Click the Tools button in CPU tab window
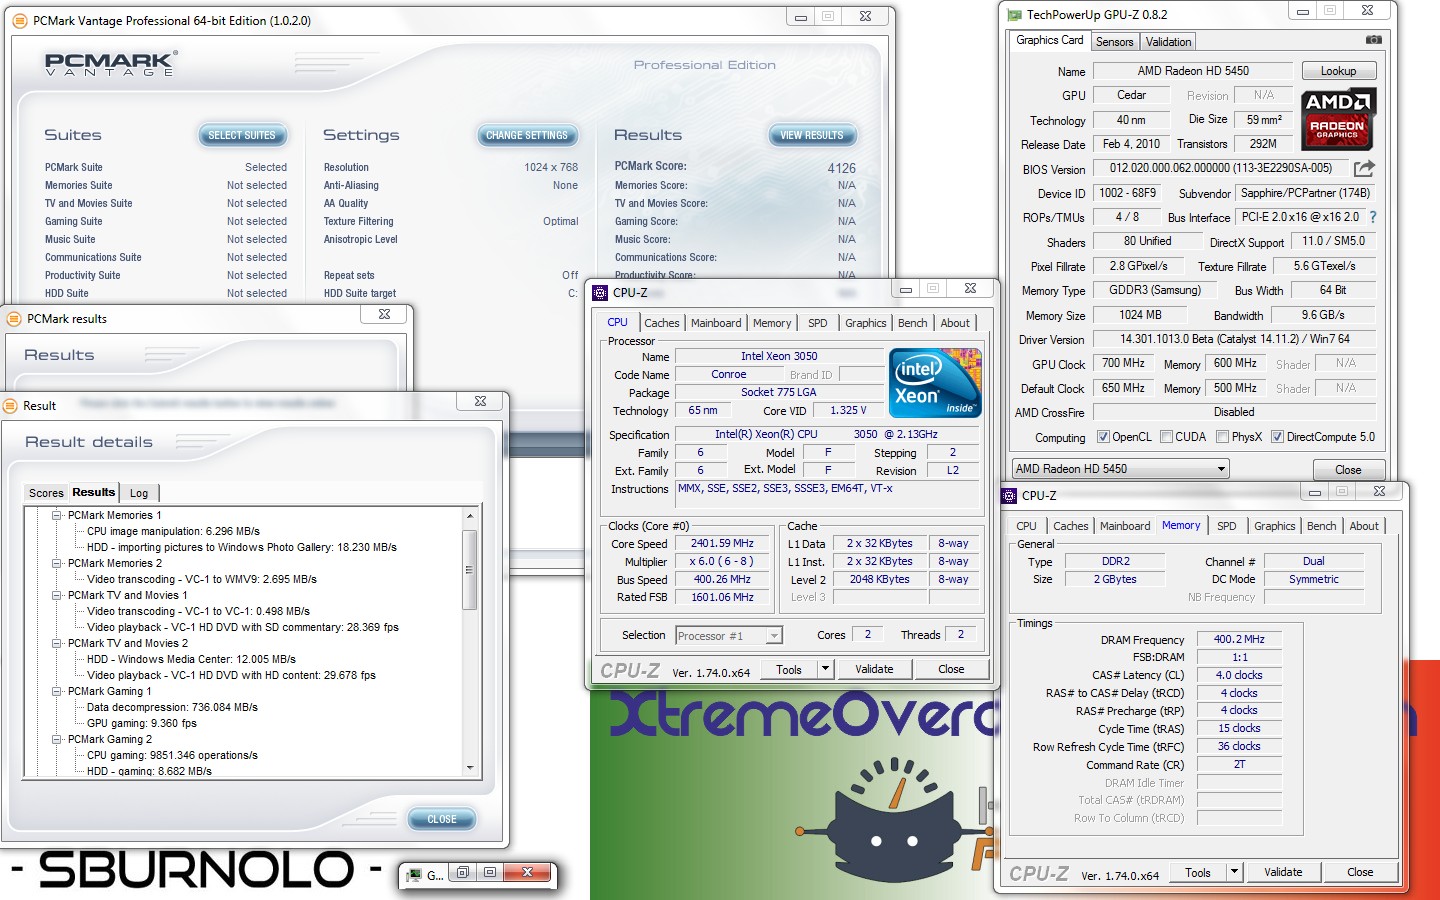Viewport: 1440px width, 900px height. coord(789,669)
